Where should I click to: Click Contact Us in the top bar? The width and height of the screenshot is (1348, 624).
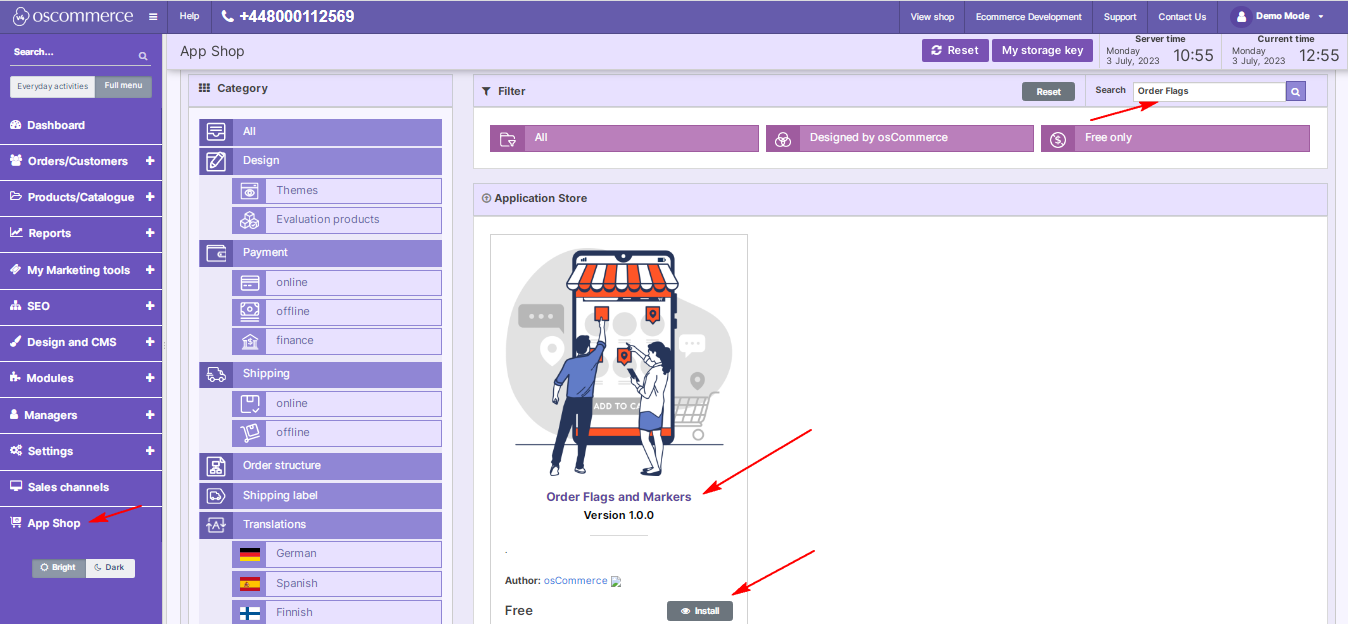pyautogui.click(x=1182, y=17)
